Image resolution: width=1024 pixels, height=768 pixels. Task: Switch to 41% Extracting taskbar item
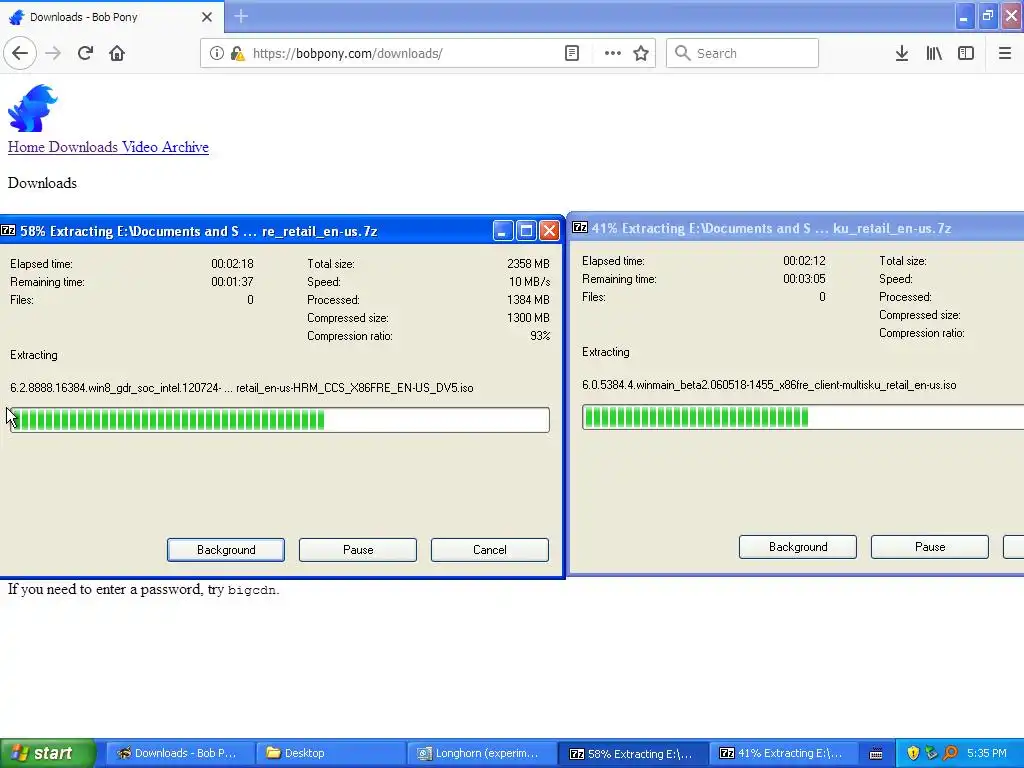[783, 753]
